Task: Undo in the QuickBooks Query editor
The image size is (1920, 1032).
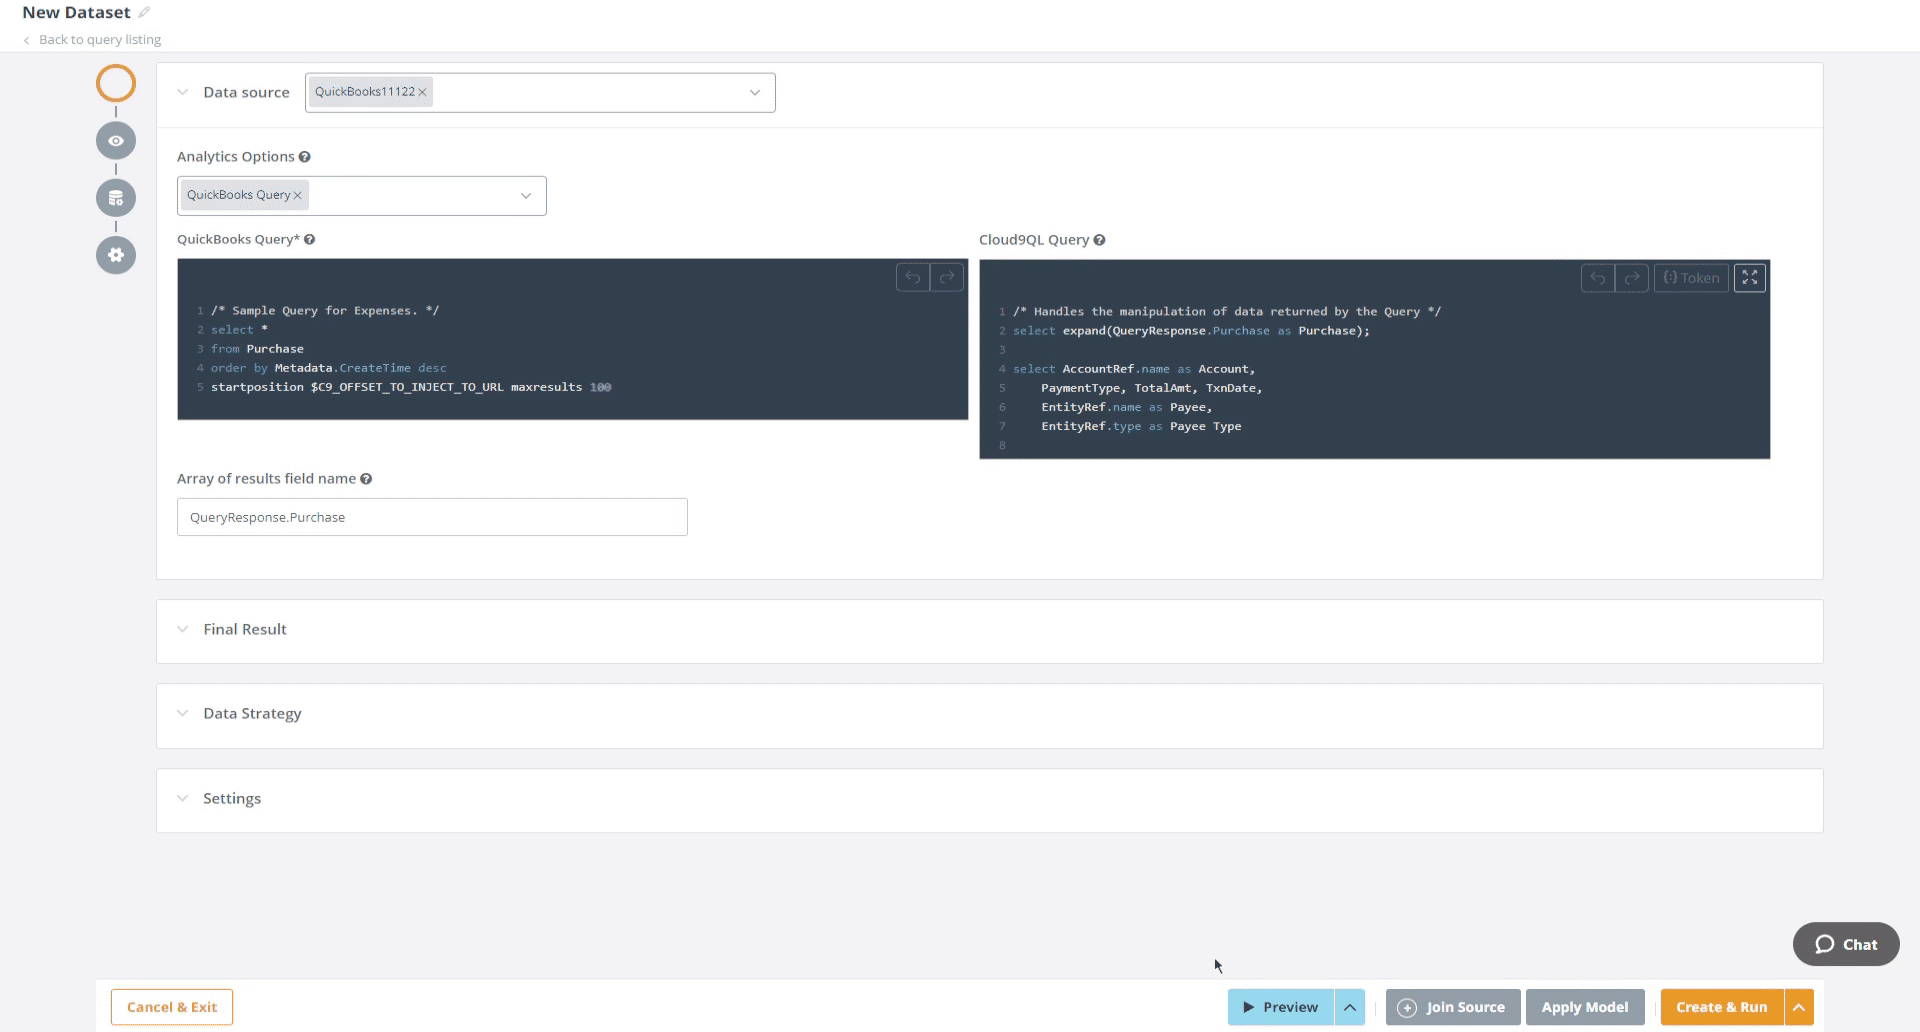Action: pos(912,277)
